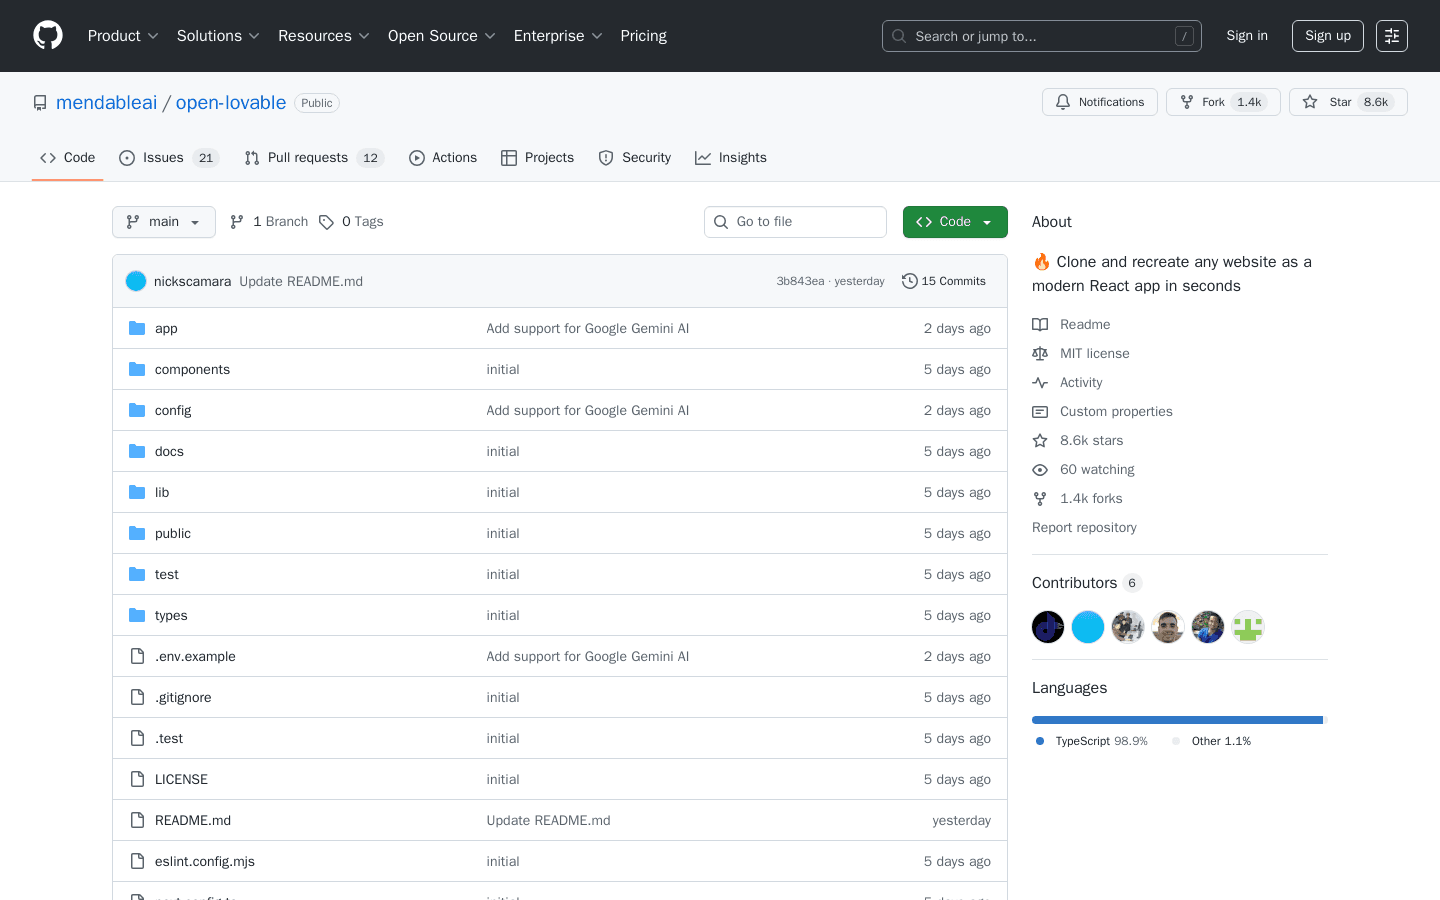The height and width of the screenshot is (900, 1440).
Task: Open the .test file icon
Action: pyautogui.click(x=137, y=738)
